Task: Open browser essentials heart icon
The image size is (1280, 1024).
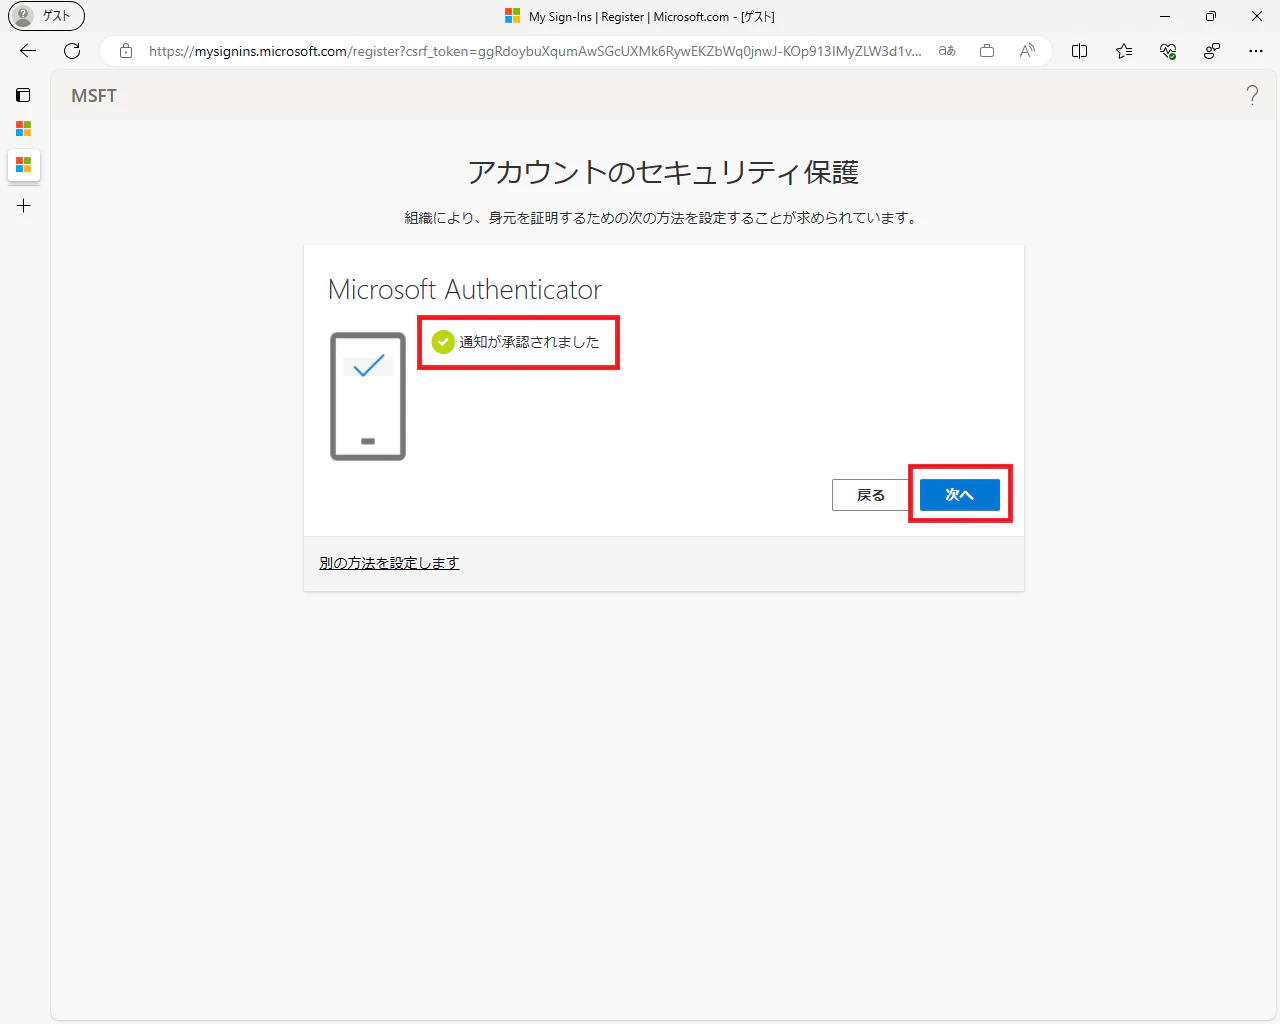Action: coord(1168,51)
